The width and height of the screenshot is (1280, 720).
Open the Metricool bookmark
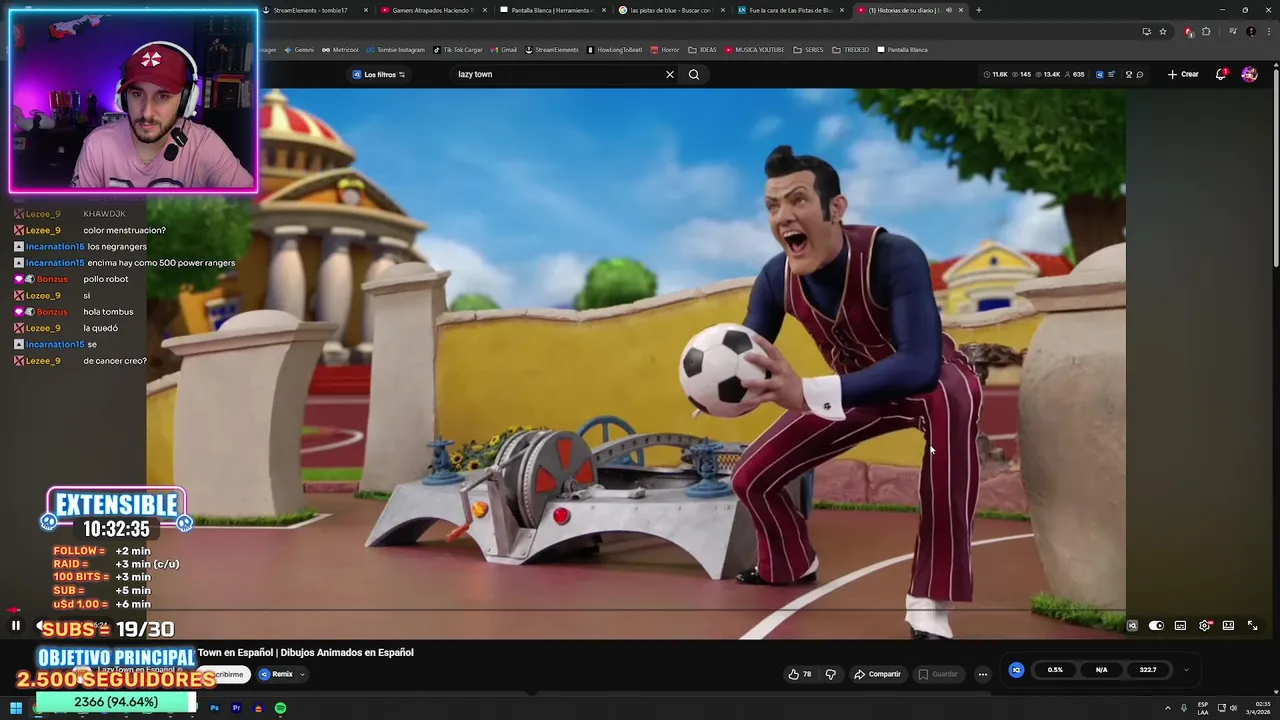coord(340,49)
